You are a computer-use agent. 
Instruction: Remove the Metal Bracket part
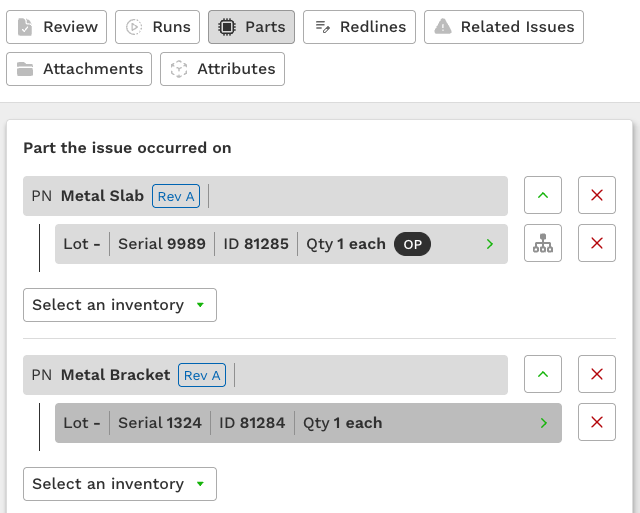(x=597, y=374)
